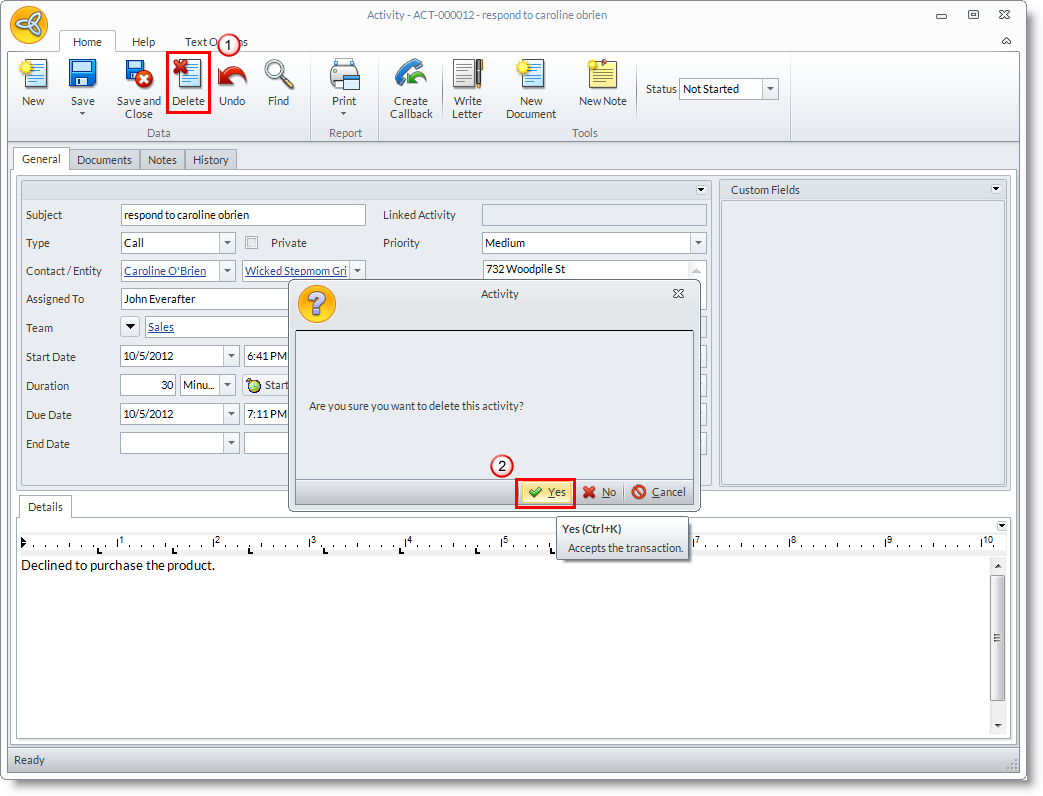The width and height of the screenshot is (1043, 796).
Task: Confirm deletion with Yes button
Action: tap(546, 492)
